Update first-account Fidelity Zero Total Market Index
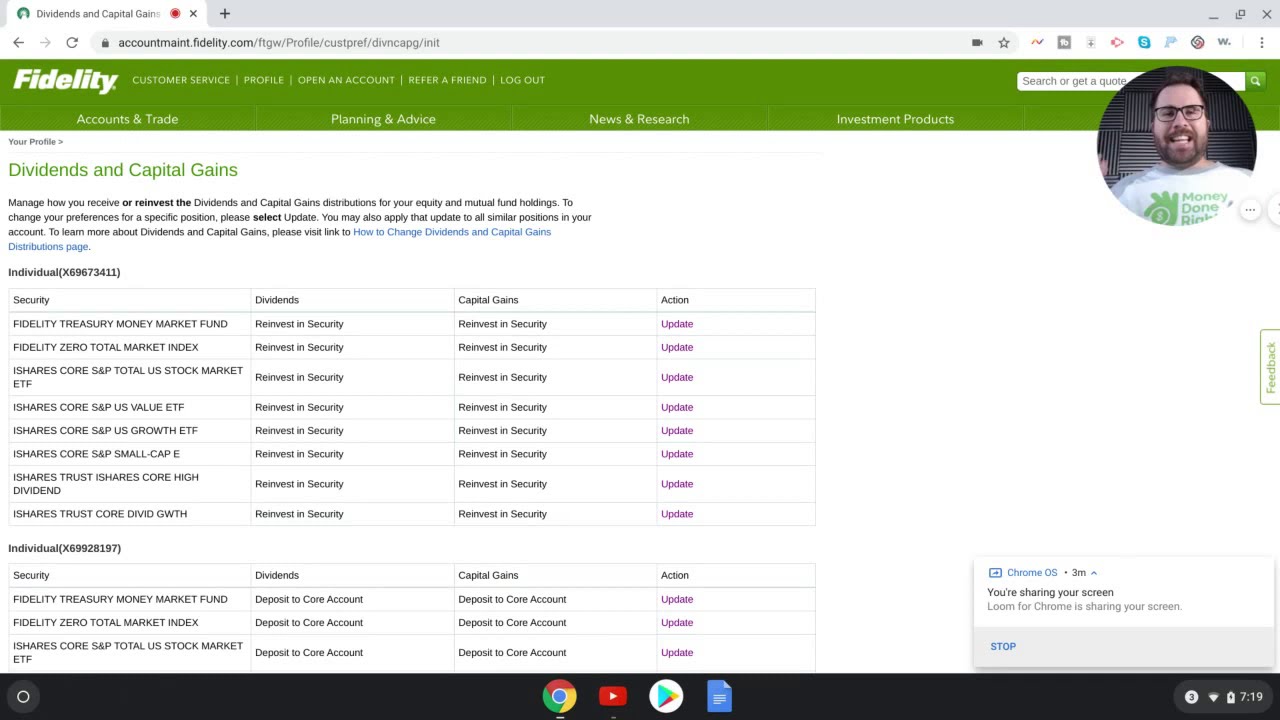This screenshot has width=1280, height=720. 677,347
